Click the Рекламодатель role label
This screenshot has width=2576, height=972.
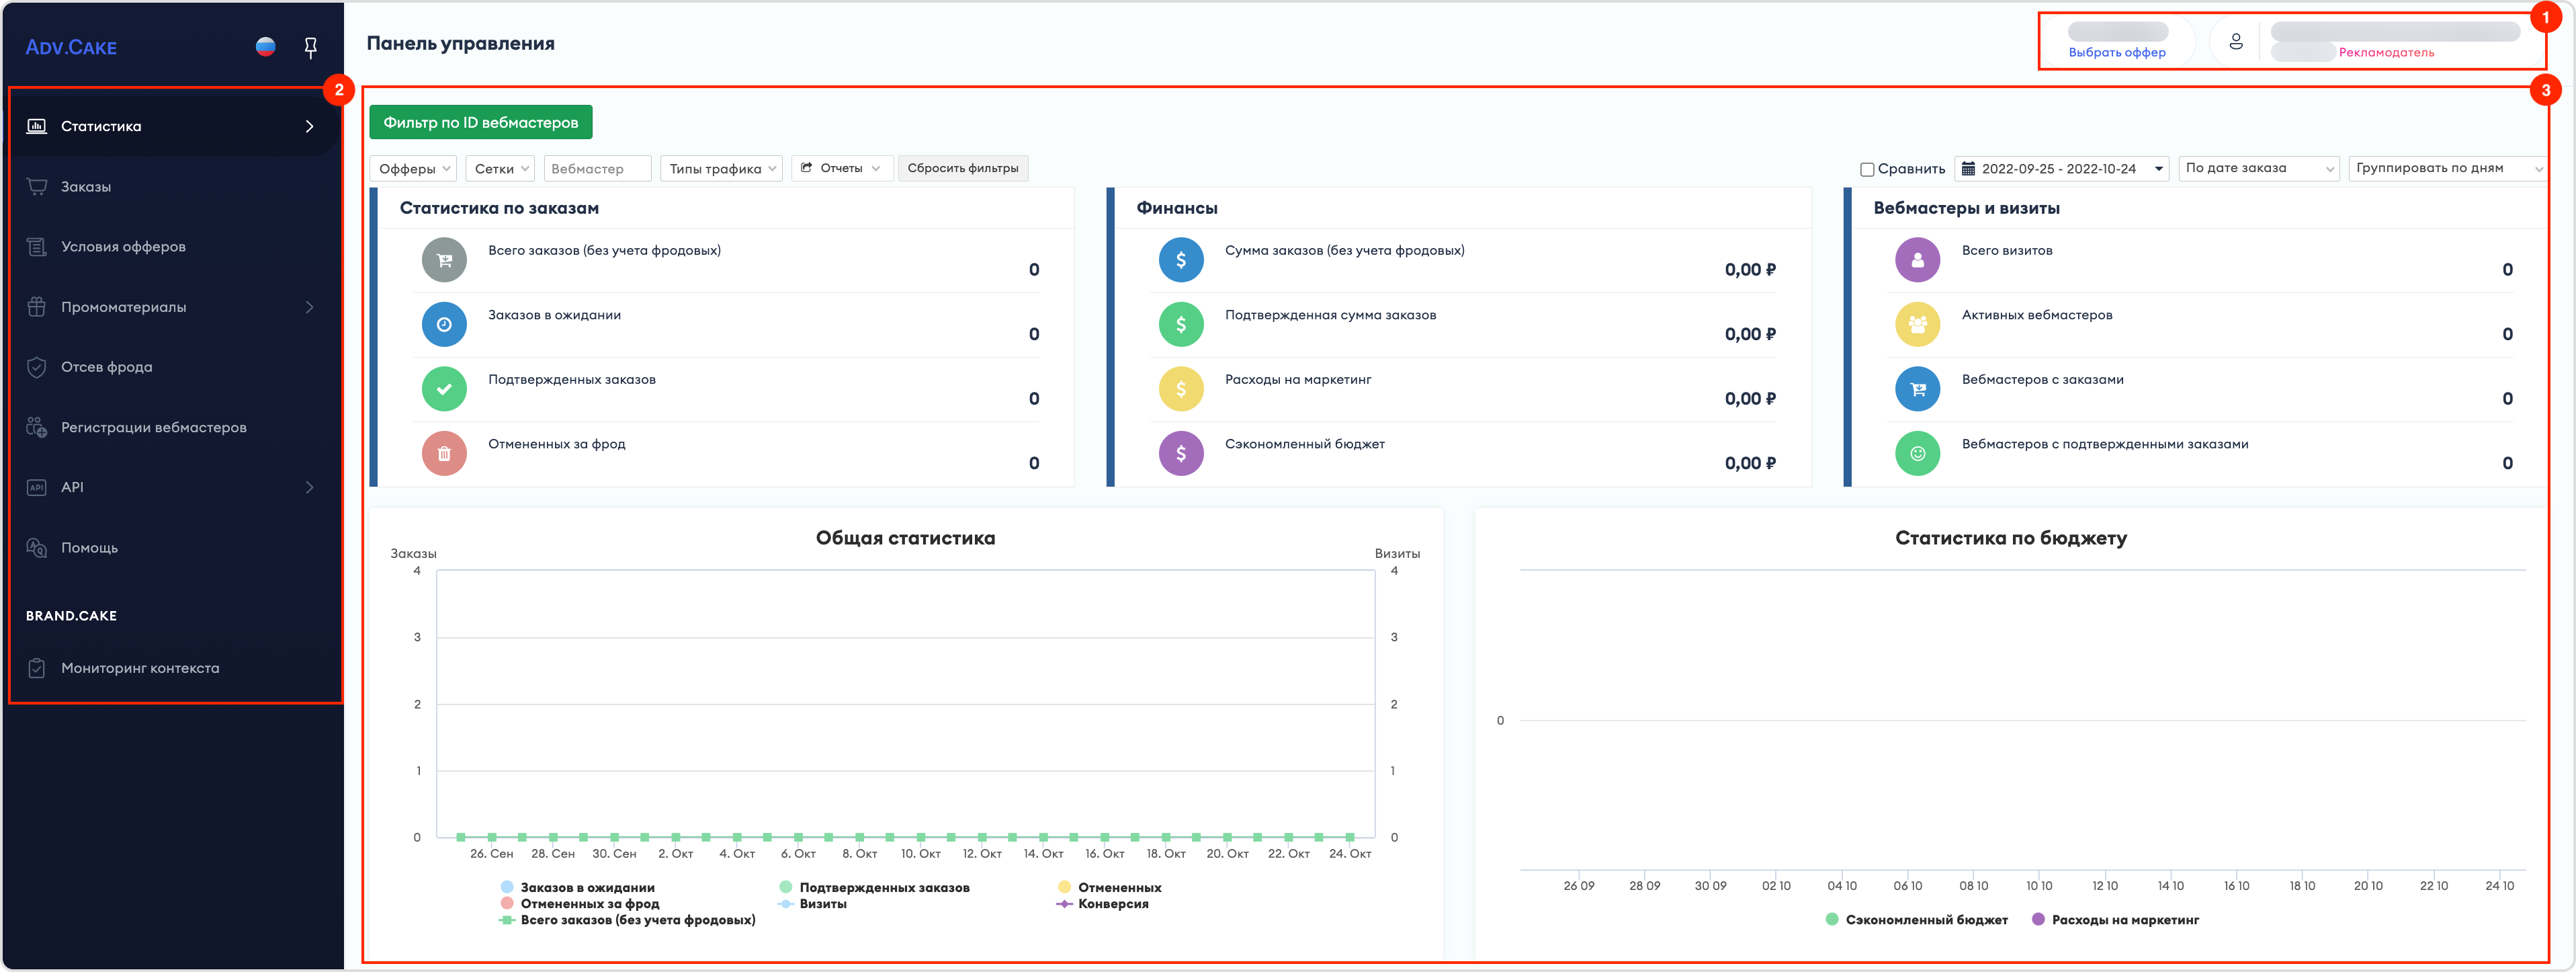2386,52
